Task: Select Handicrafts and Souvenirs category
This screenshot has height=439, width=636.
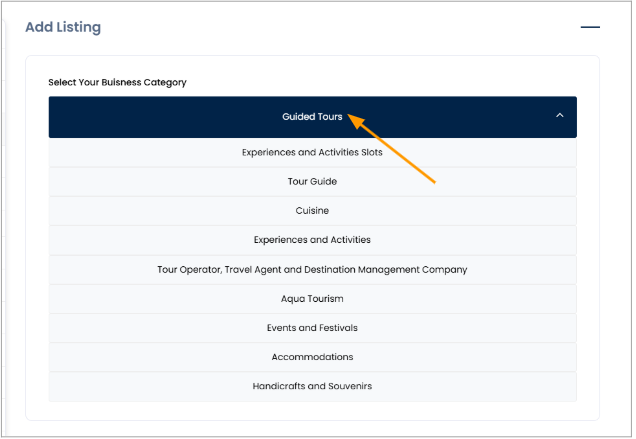Action: [x=312, y=386]
